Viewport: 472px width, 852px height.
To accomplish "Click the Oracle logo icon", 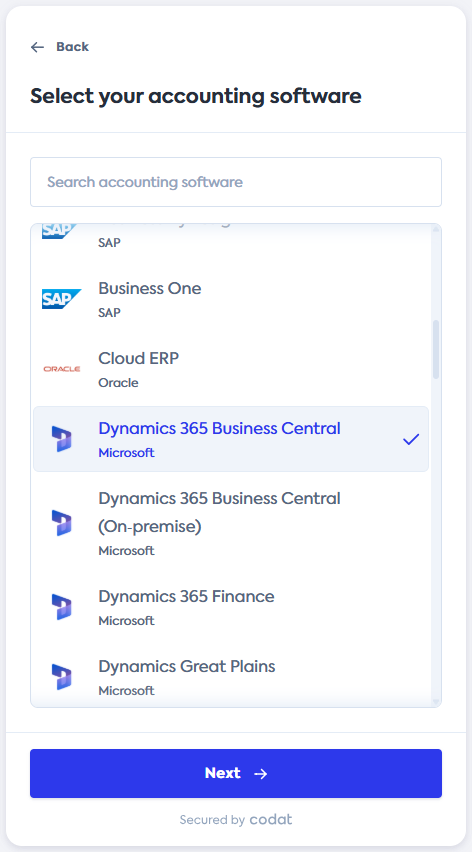I will 61,369.
